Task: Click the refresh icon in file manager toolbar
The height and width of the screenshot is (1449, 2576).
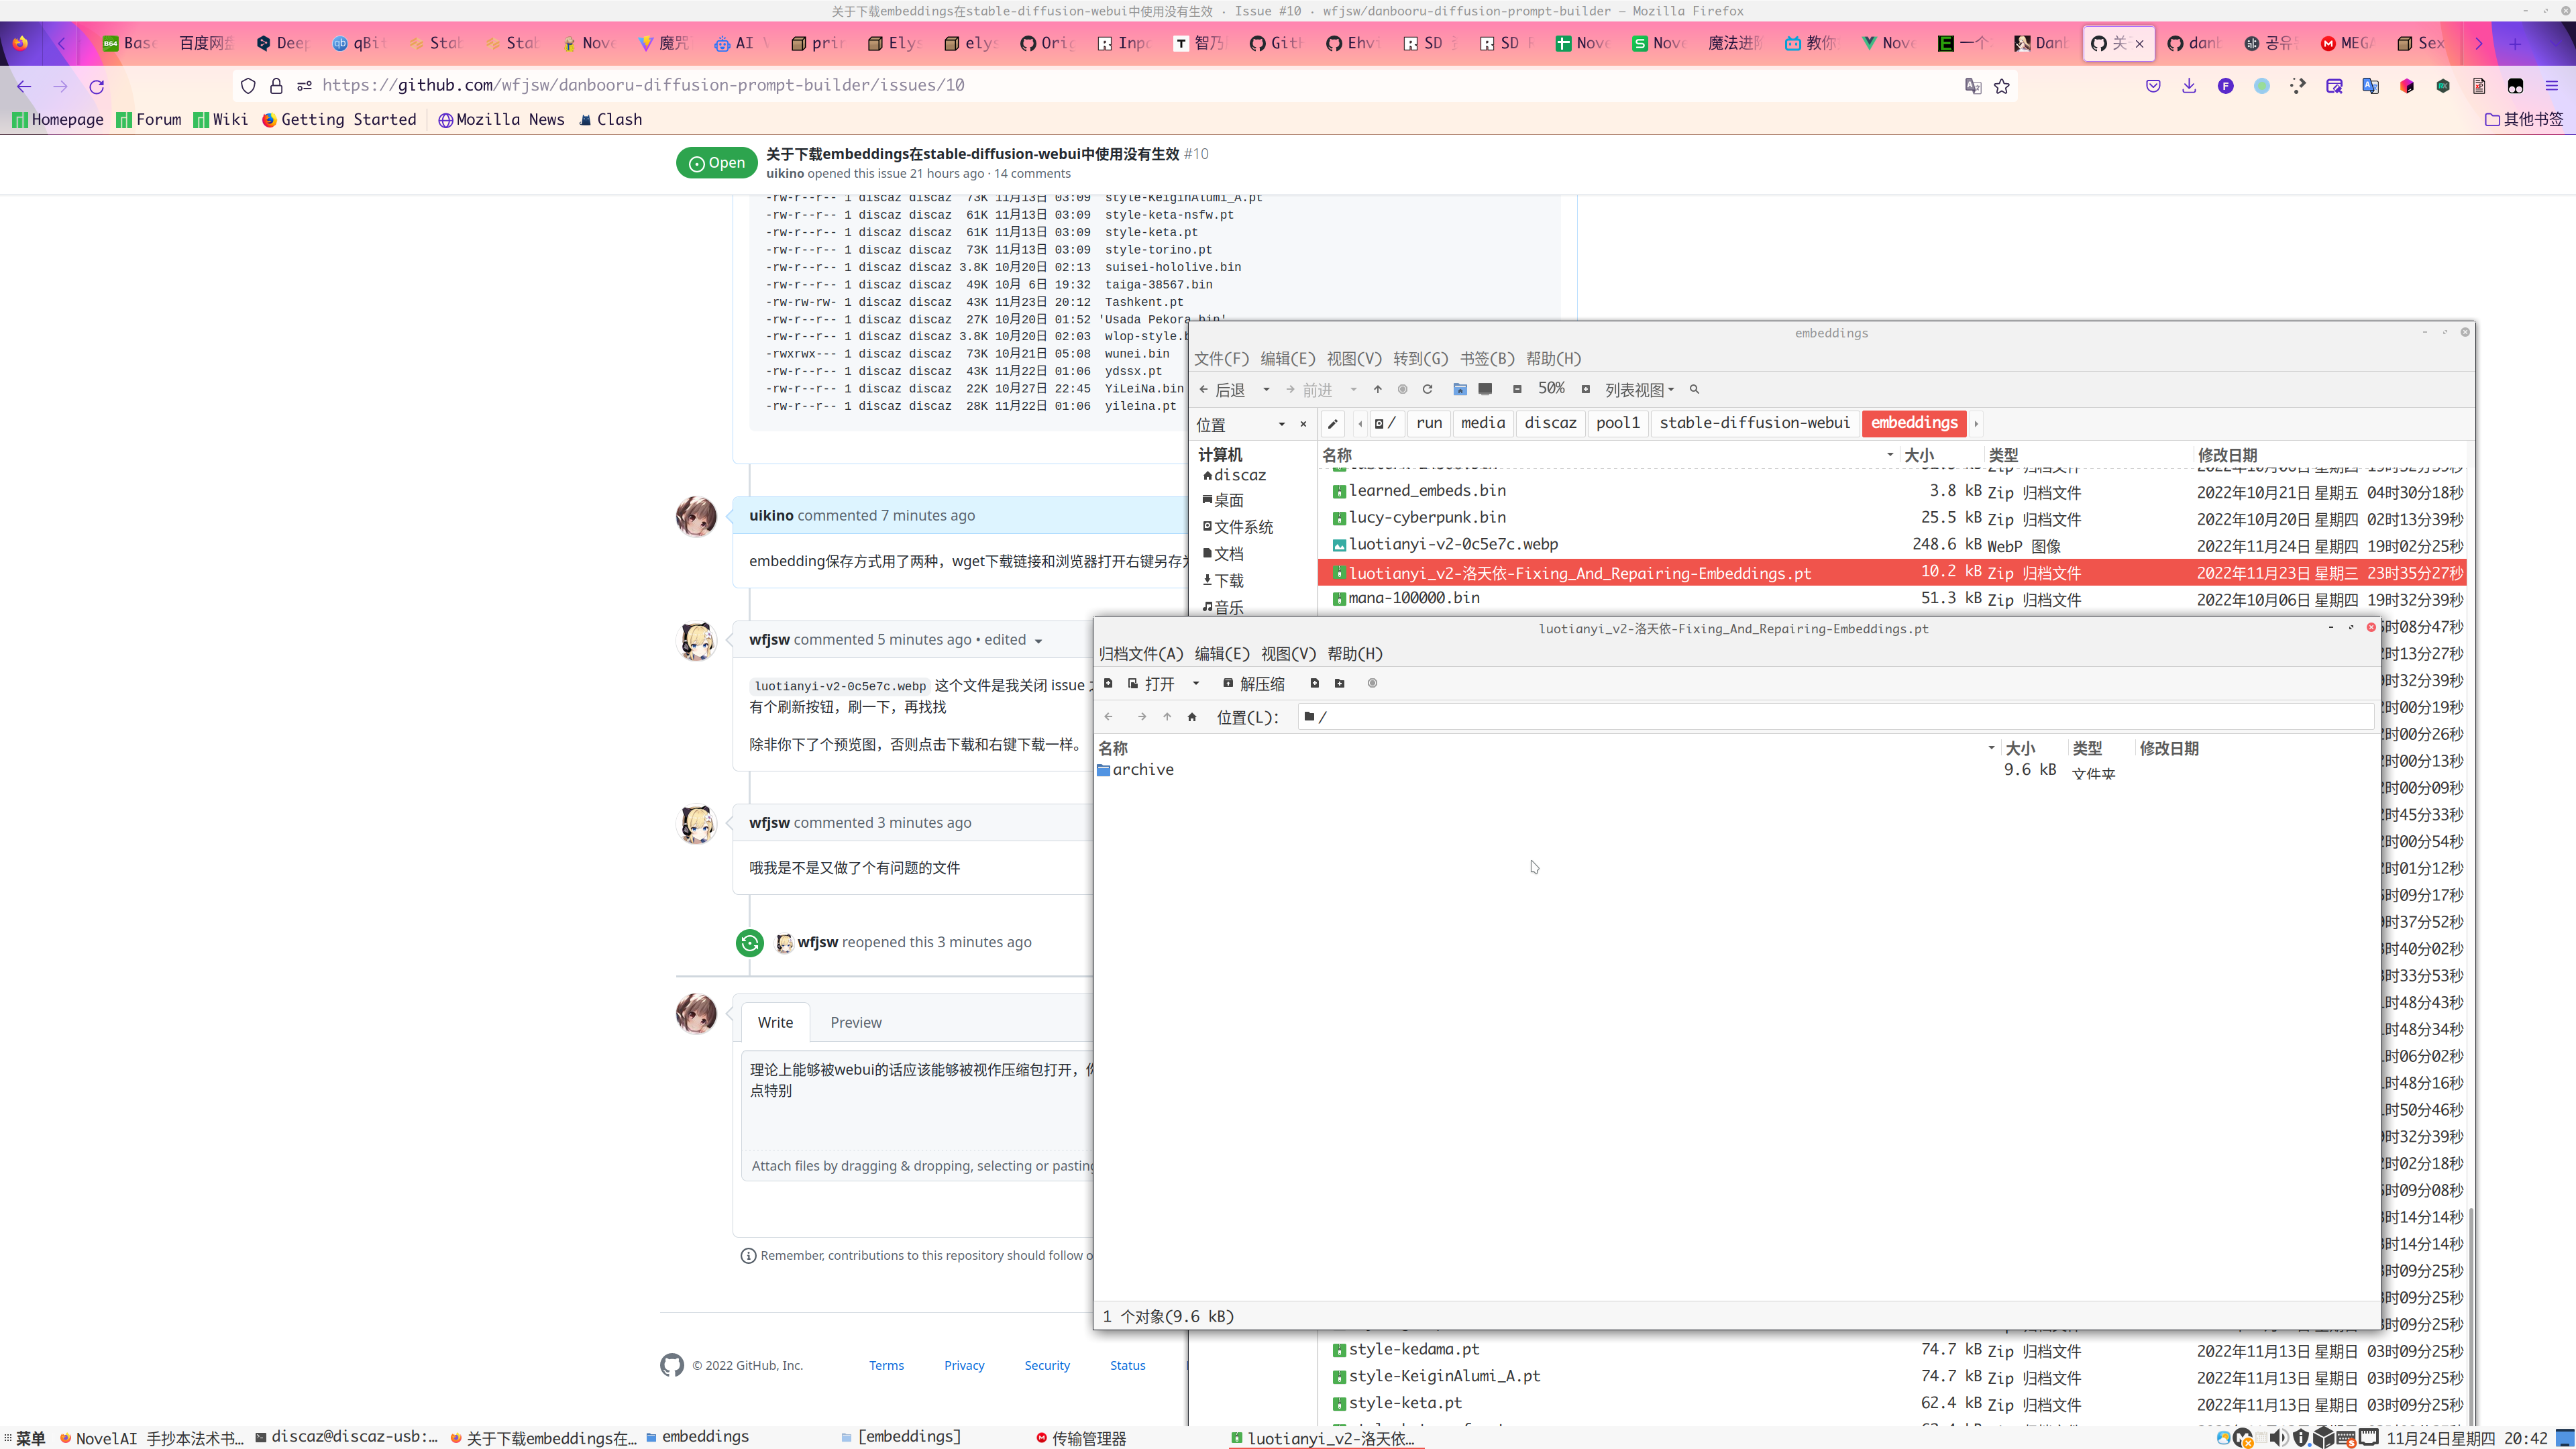Action: 1428,389
